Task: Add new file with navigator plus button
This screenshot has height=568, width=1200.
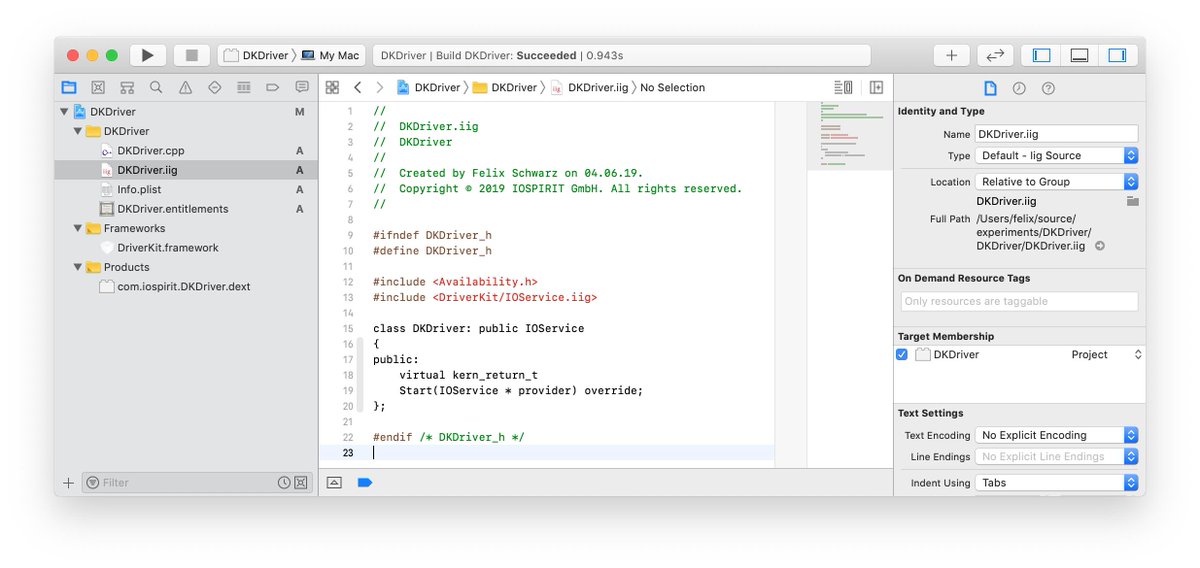Action: (x=68, y=483)
